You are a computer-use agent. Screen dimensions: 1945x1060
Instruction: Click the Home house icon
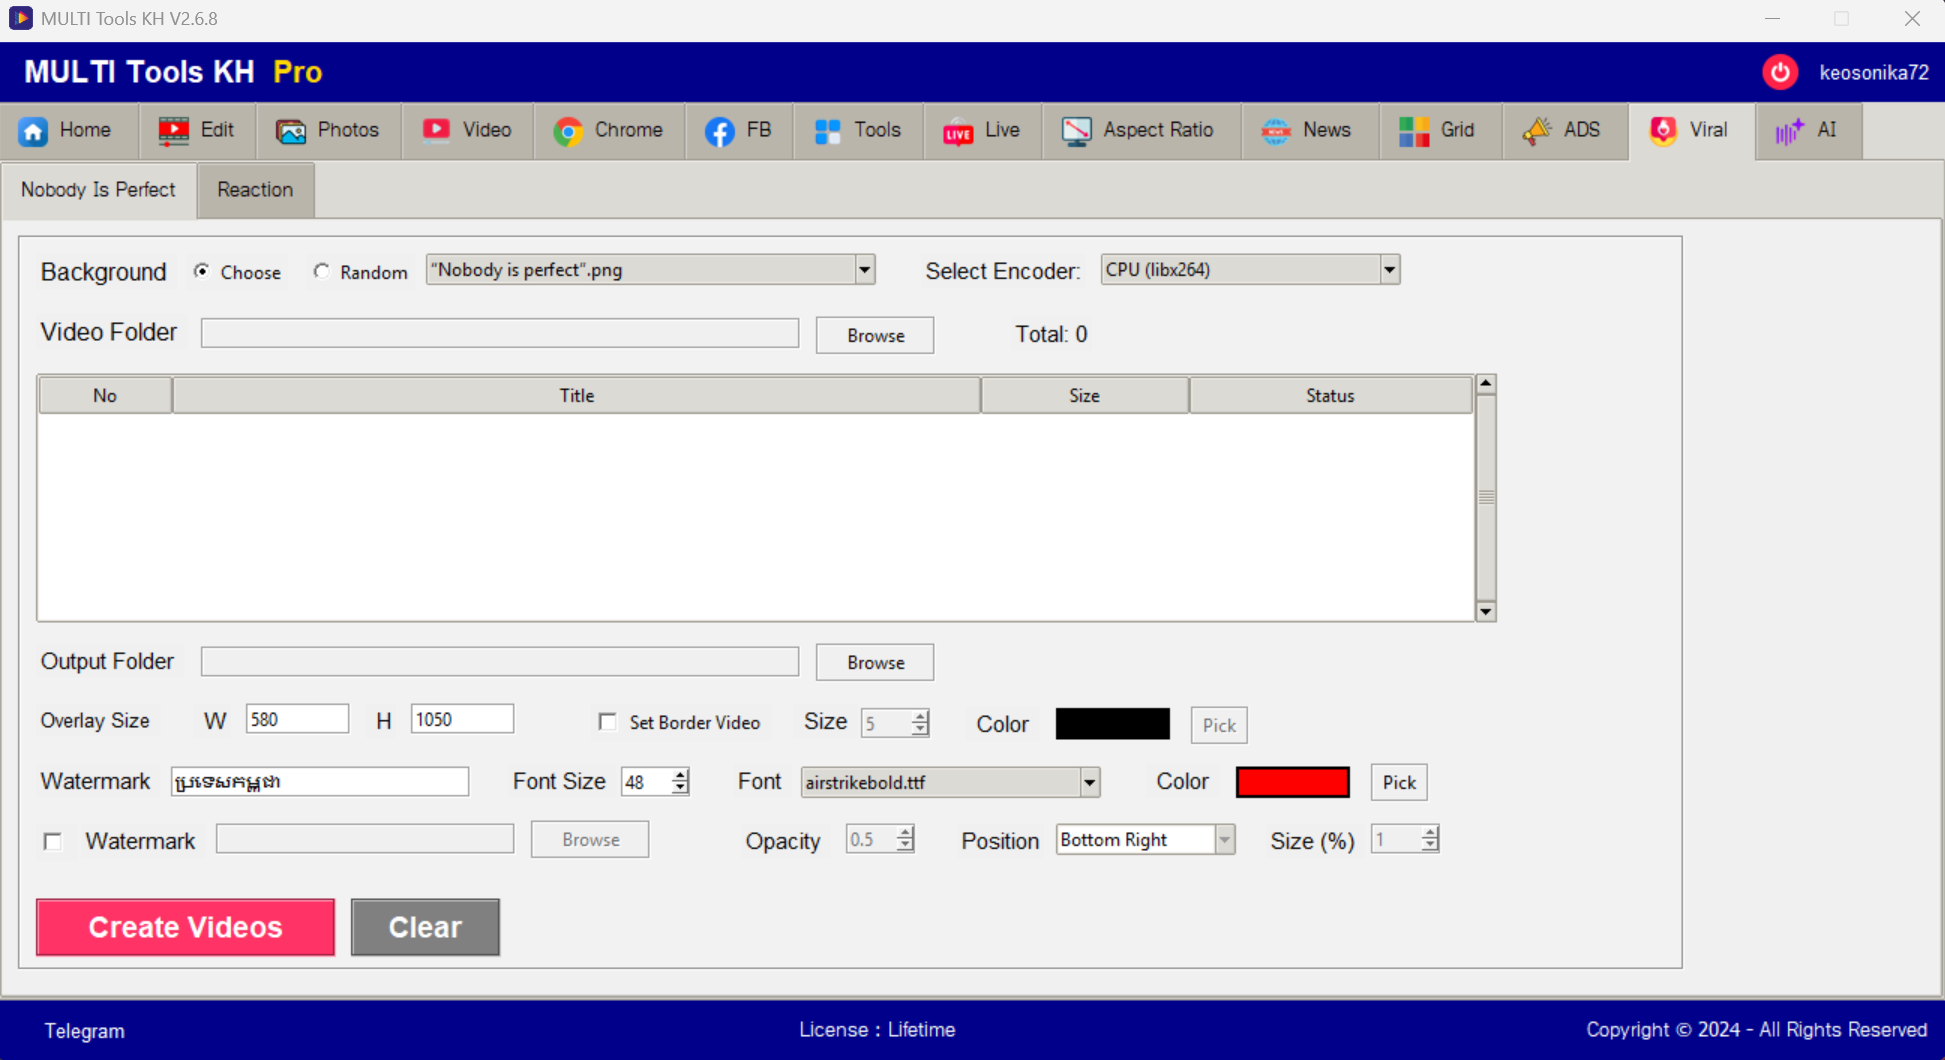pos(33,131)
